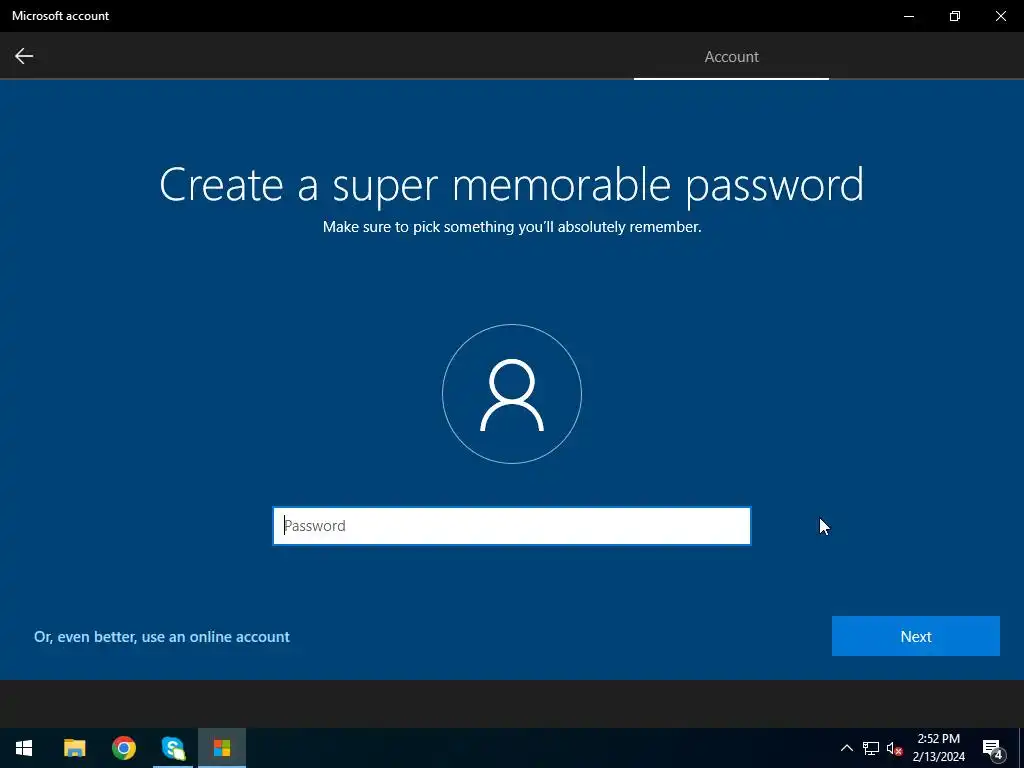This screenshot has height=768, width=1024.
Task: Minimize the Microsoft account window
Action: [x=908, y=16]
